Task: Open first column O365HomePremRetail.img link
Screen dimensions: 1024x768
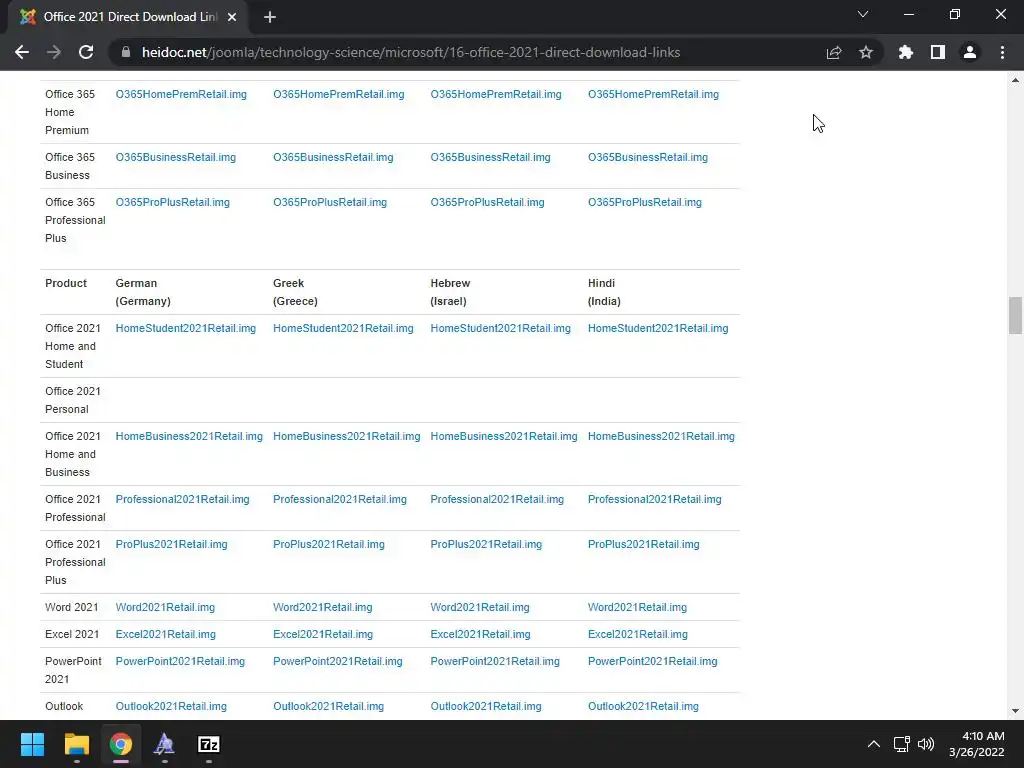Action: [181, 95]
